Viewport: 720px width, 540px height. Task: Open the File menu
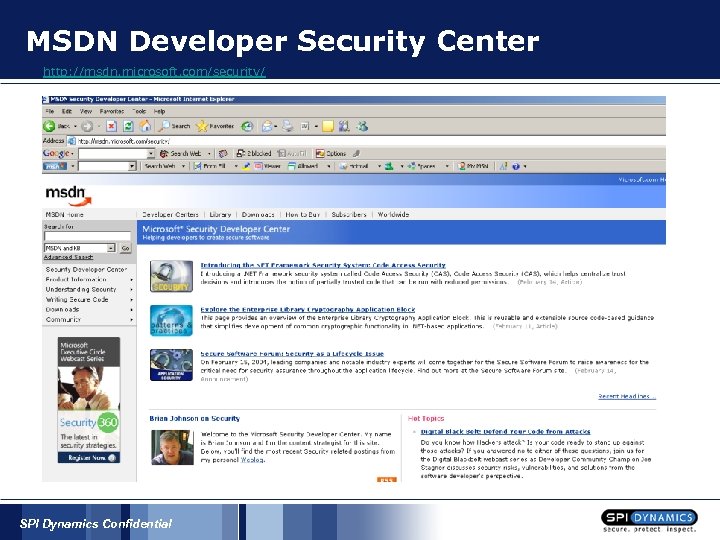point(50,112)
